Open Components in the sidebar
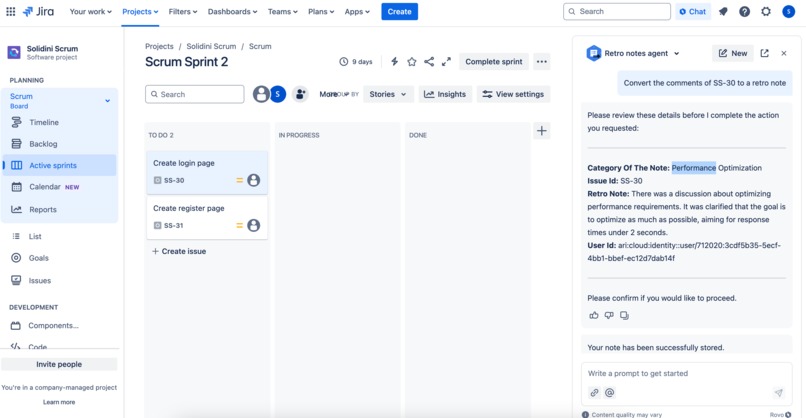806x418 pixels. pos(60,325)
